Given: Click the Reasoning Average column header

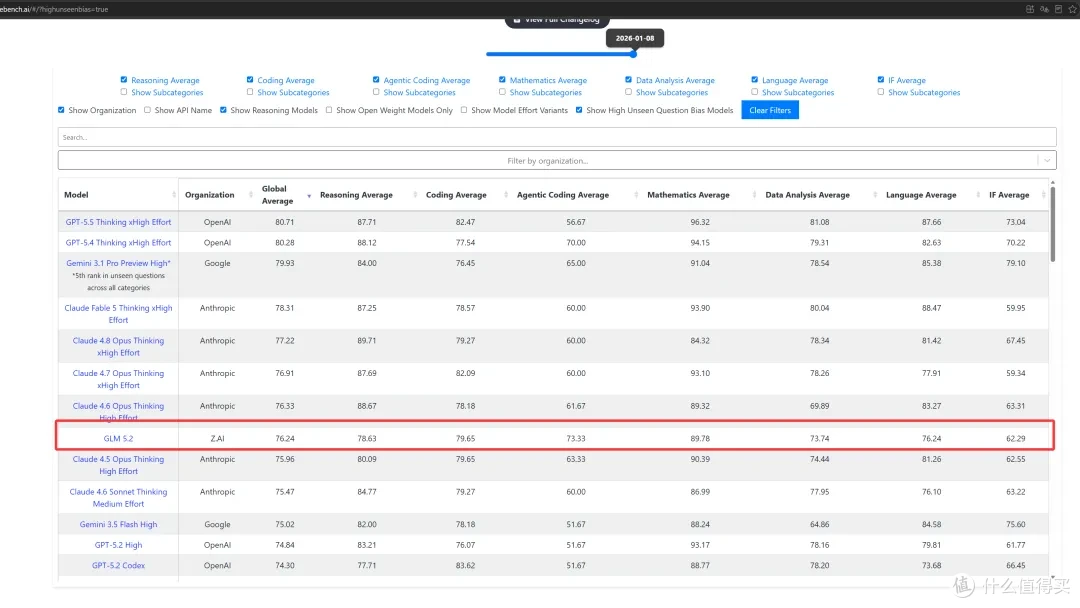Looking at the screenshot, I should click(356, 196).
